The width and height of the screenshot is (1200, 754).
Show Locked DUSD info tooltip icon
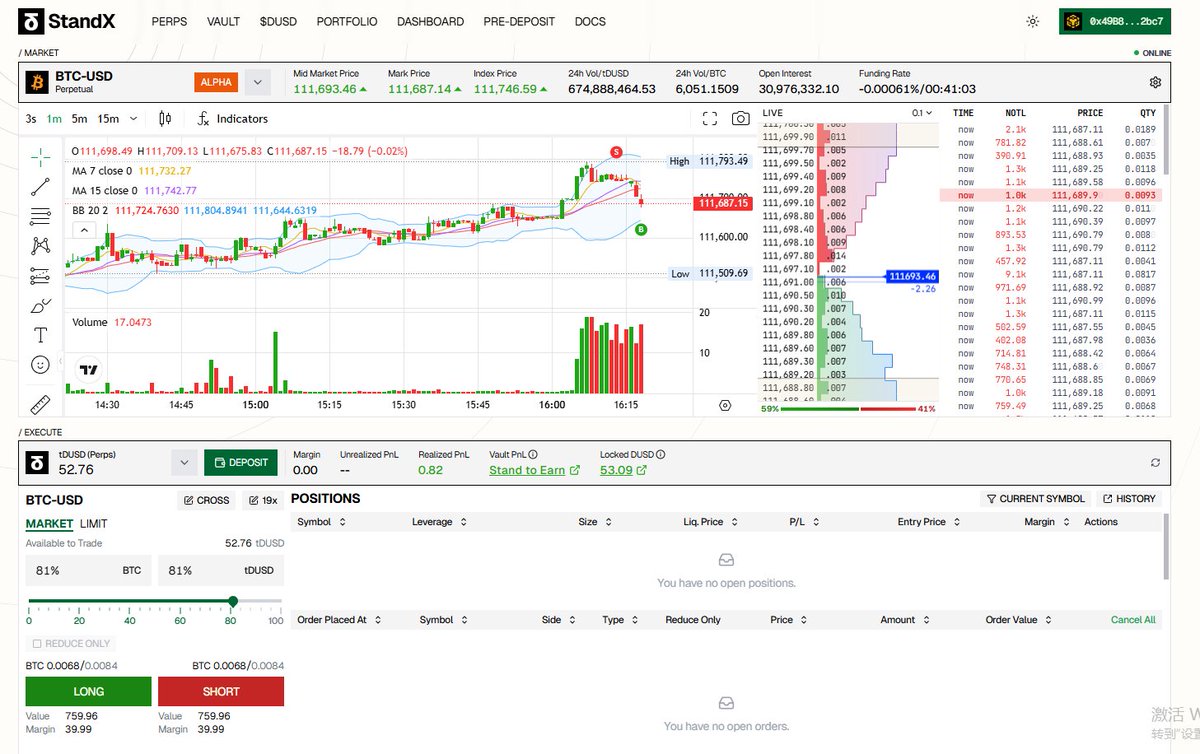pos(661,454)
